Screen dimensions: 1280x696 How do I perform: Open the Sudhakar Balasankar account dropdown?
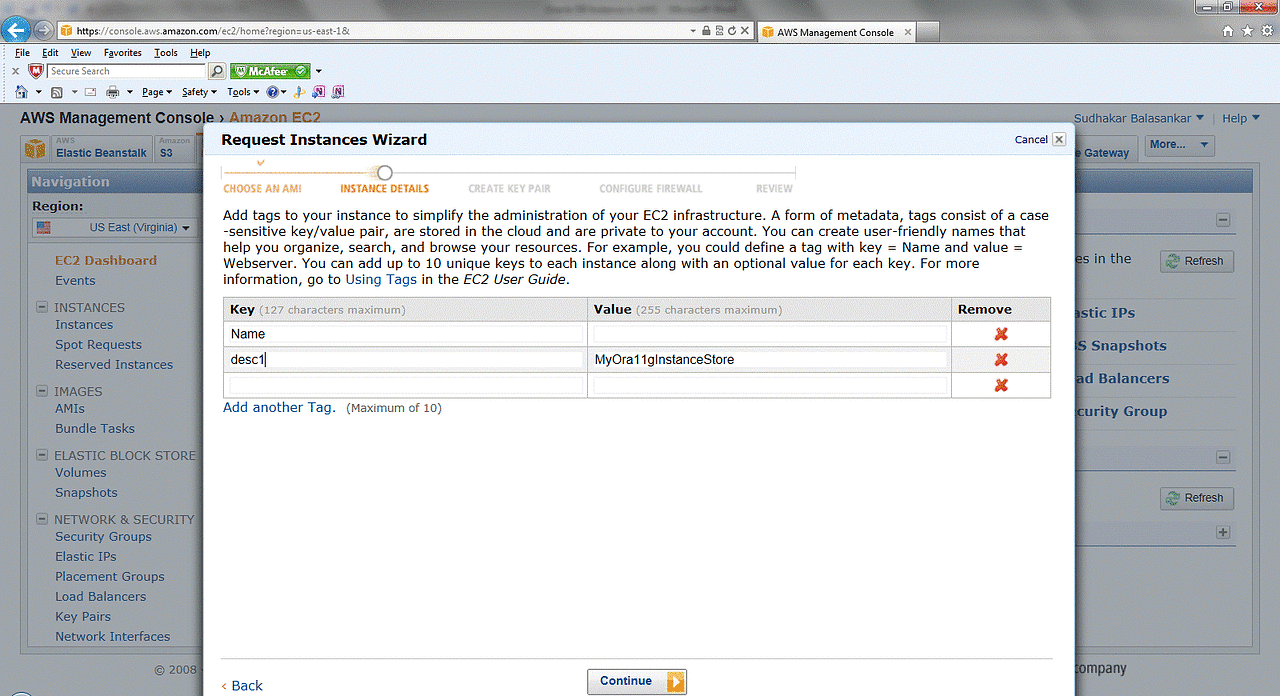click(1138, 118)
